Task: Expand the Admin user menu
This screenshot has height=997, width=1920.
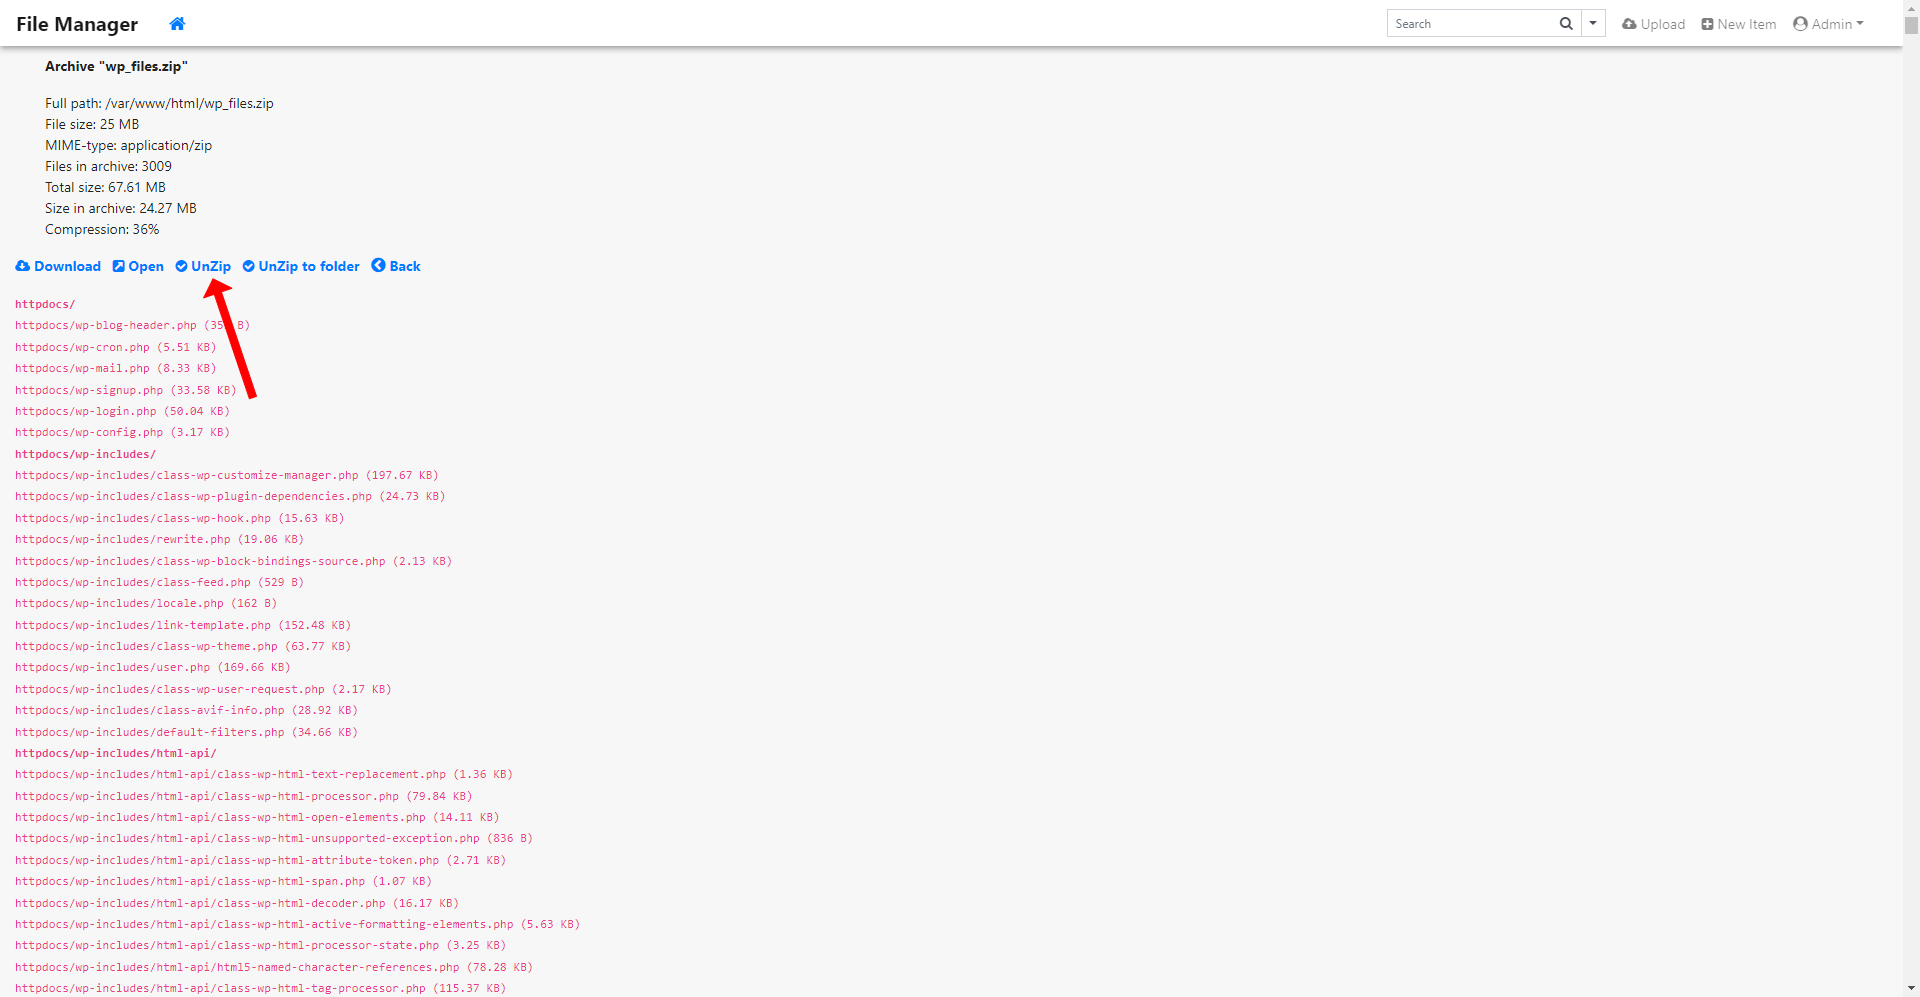Action: (x=1828, y=24)
